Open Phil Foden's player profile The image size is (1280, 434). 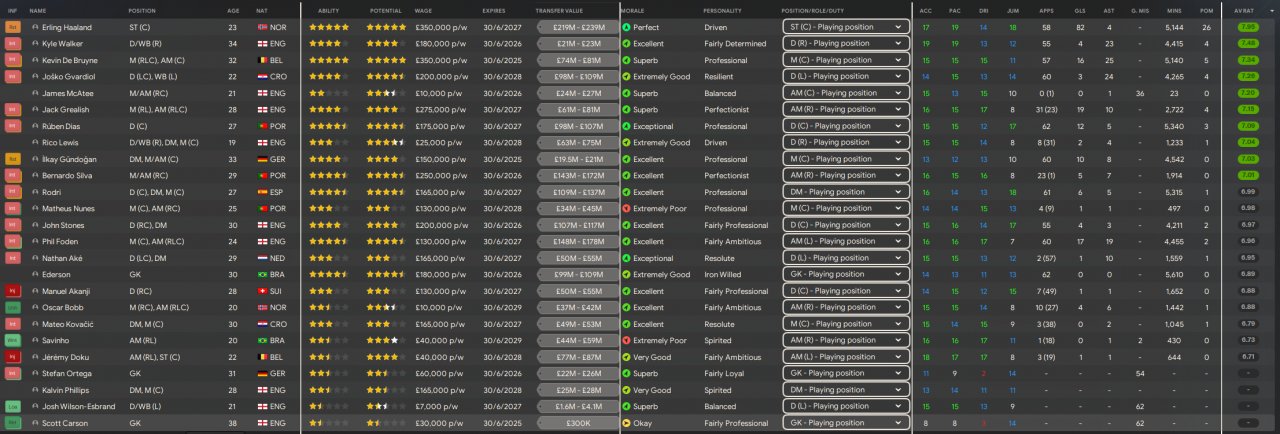pos(62,242)
